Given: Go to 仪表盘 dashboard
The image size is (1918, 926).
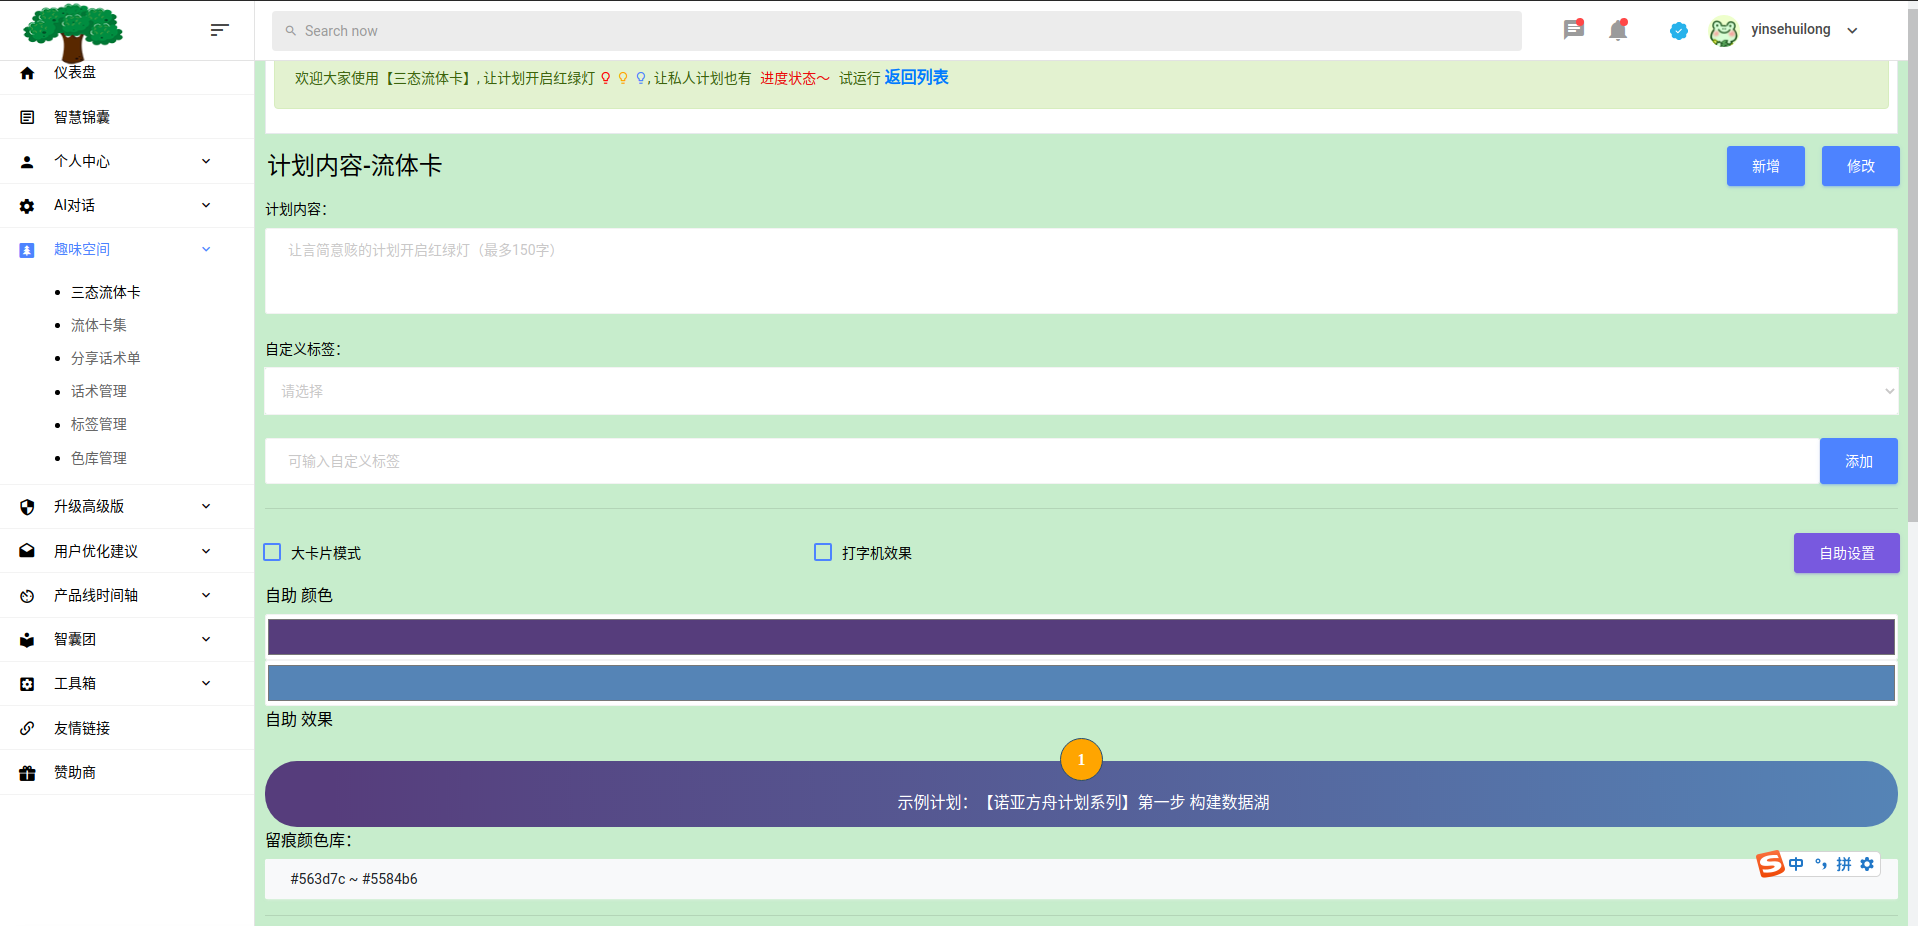Looking at the screenshot, I should (x=75, y=72).
